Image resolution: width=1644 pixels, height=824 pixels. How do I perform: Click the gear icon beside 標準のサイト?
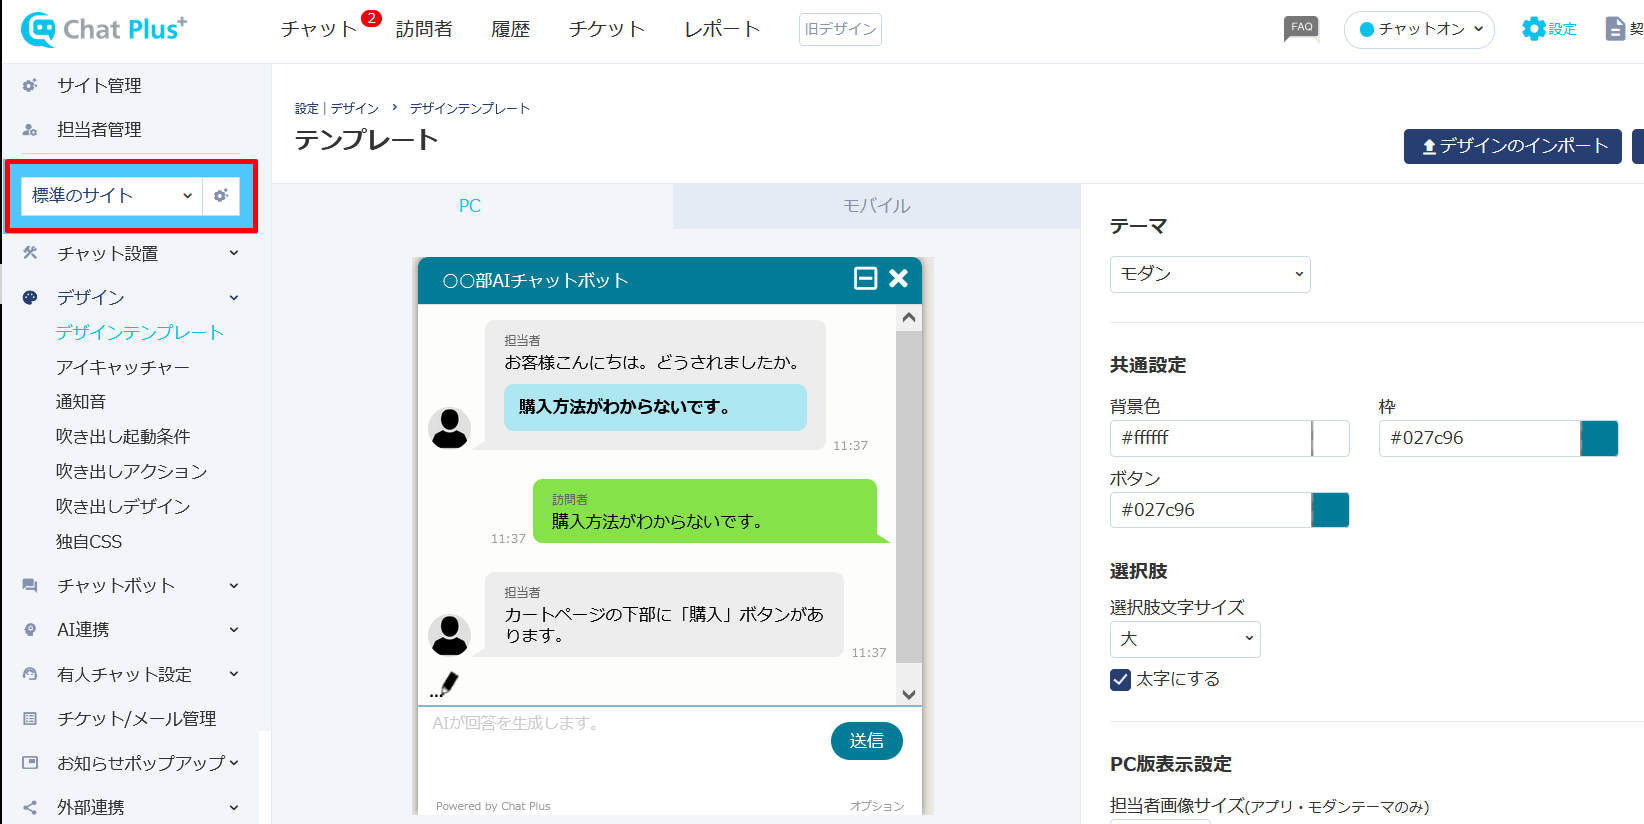221,196
